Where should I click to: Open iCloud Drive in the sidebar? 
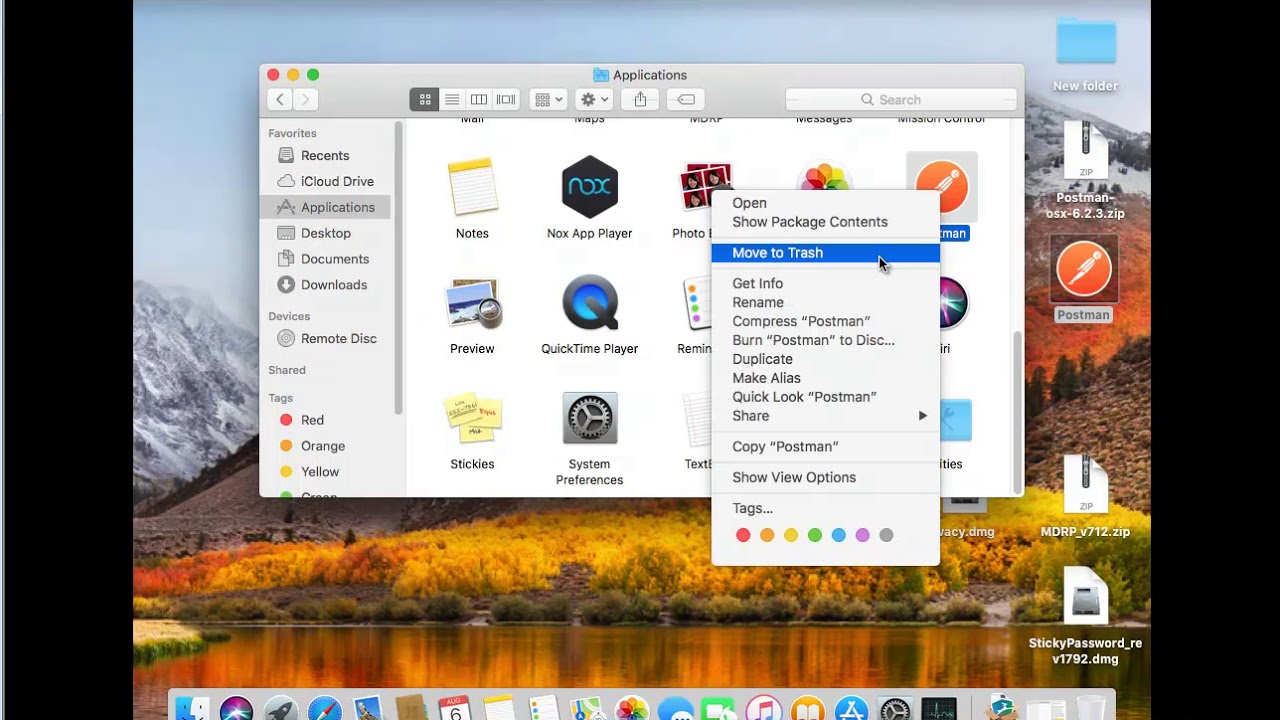pyautogui.click(x=324, y=181)
